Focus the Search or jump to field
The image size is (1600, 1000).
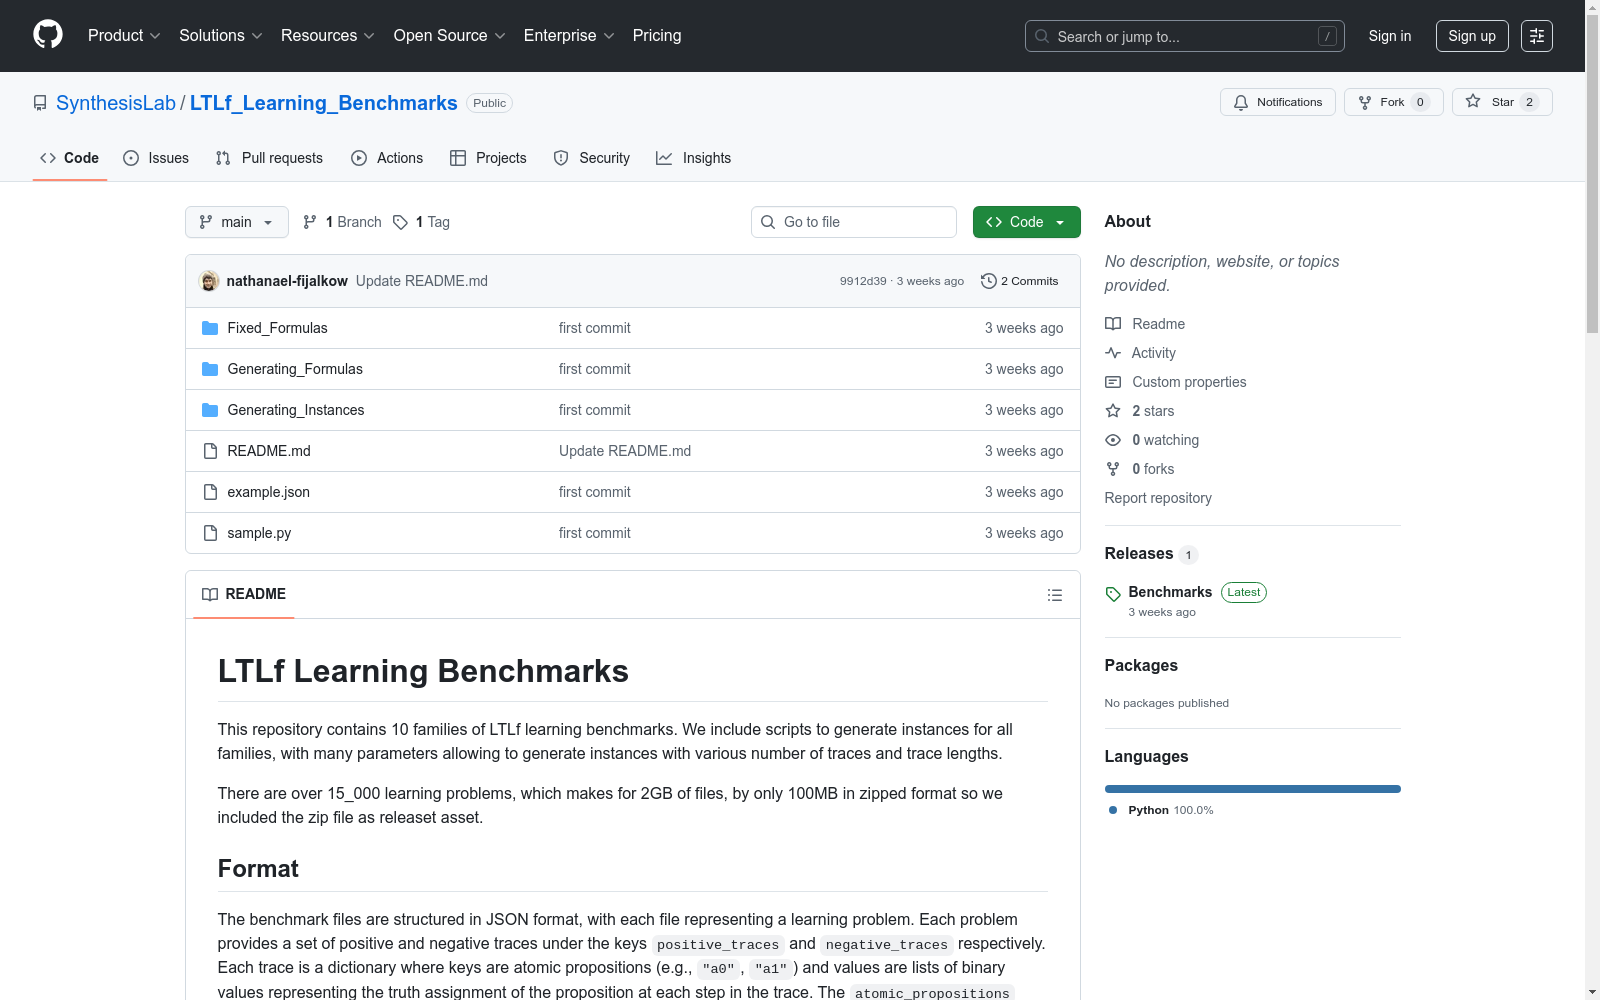[1185, 36]
